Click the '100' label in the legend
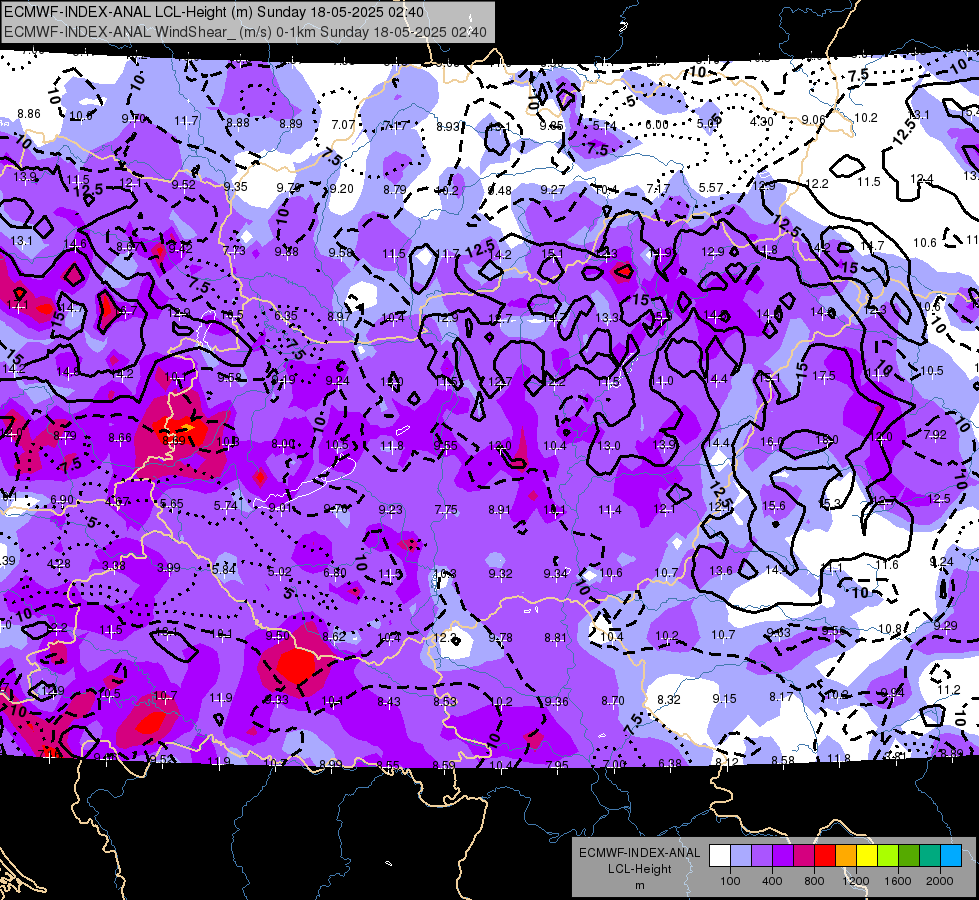 coord(730,881)
